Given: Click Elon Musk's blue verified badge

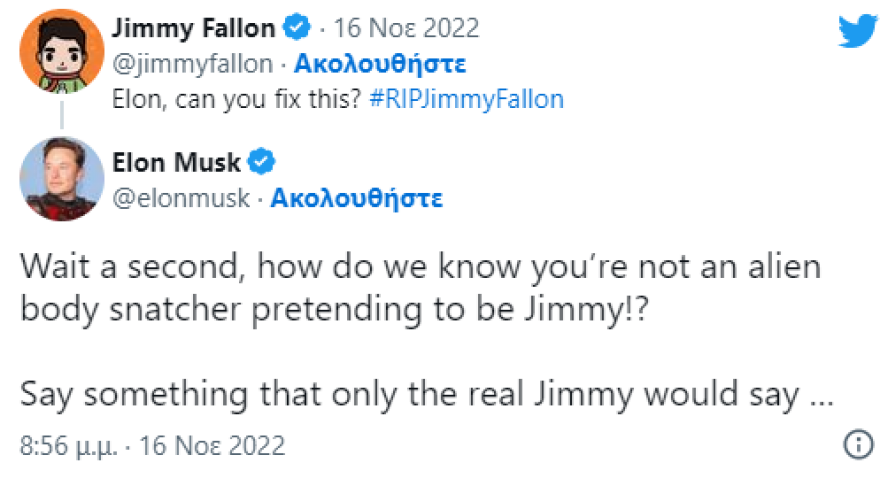Looking at the screenshot, I should coord(261,161).
